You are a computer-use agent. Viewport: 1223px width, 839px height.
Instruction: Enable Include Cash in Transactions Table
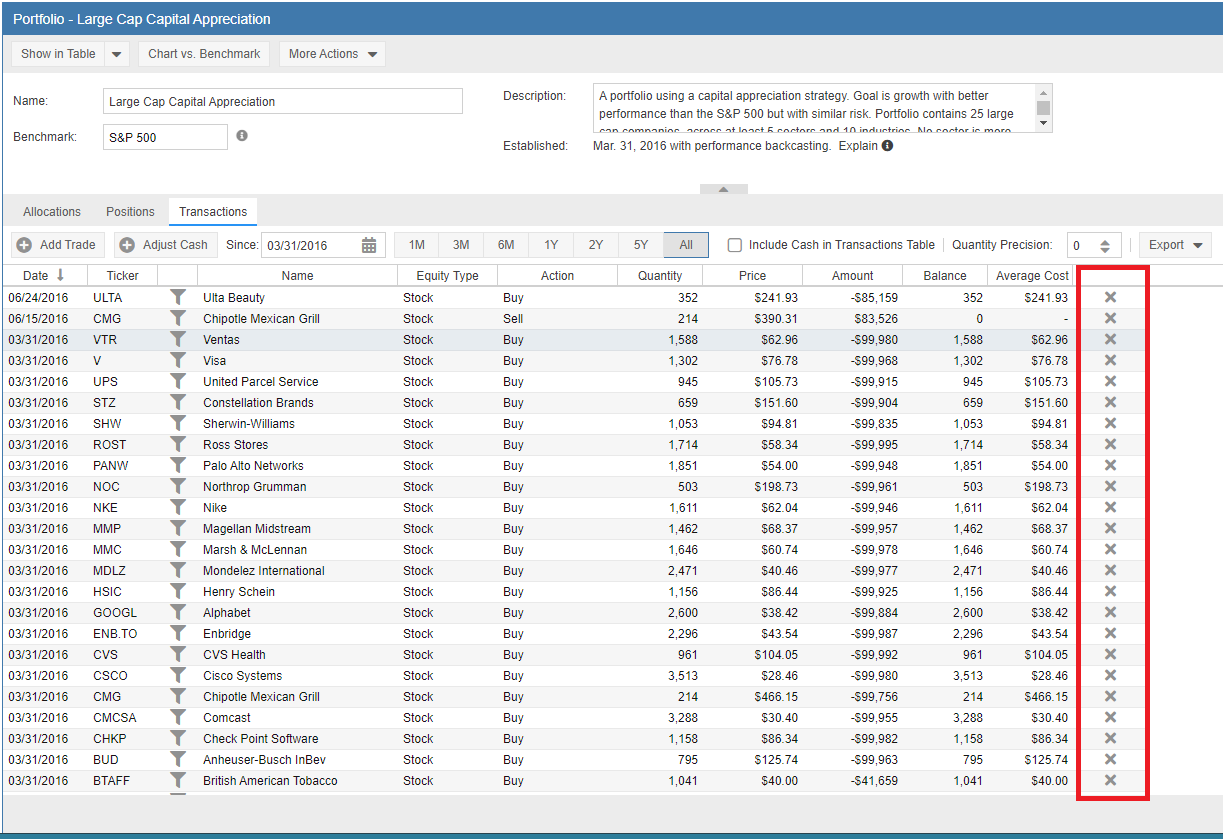coord(735,245)
